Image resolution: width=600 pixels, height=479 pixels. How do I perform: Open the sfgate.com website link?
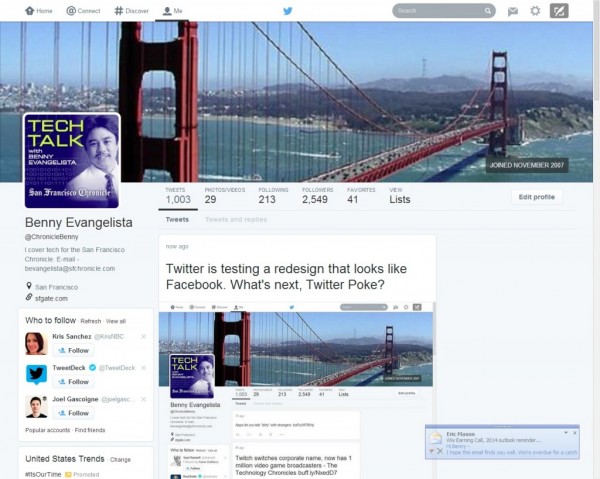(x=51, y=298)
